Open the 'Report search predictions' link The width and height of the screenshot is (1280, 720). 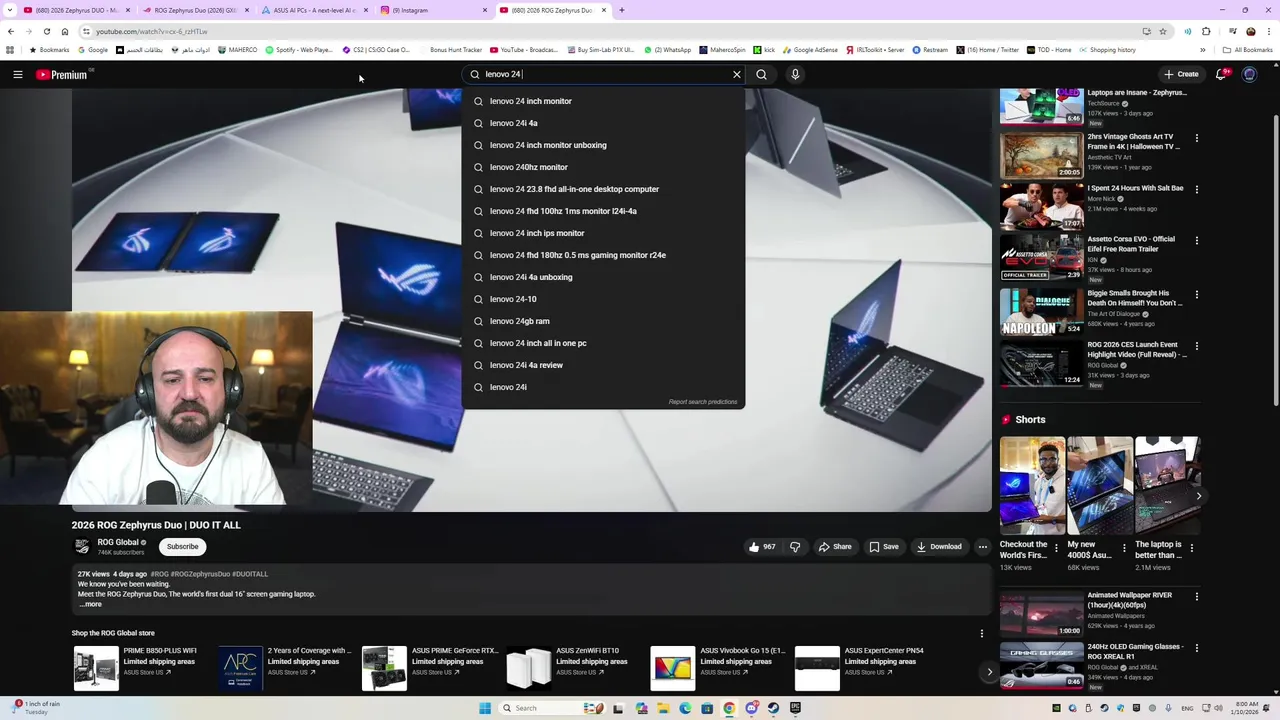pyautogui.click(x=703, y=402)
